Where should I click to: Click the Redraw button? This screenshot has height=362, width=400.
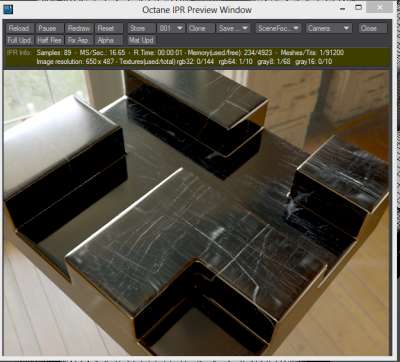[79, 28]
